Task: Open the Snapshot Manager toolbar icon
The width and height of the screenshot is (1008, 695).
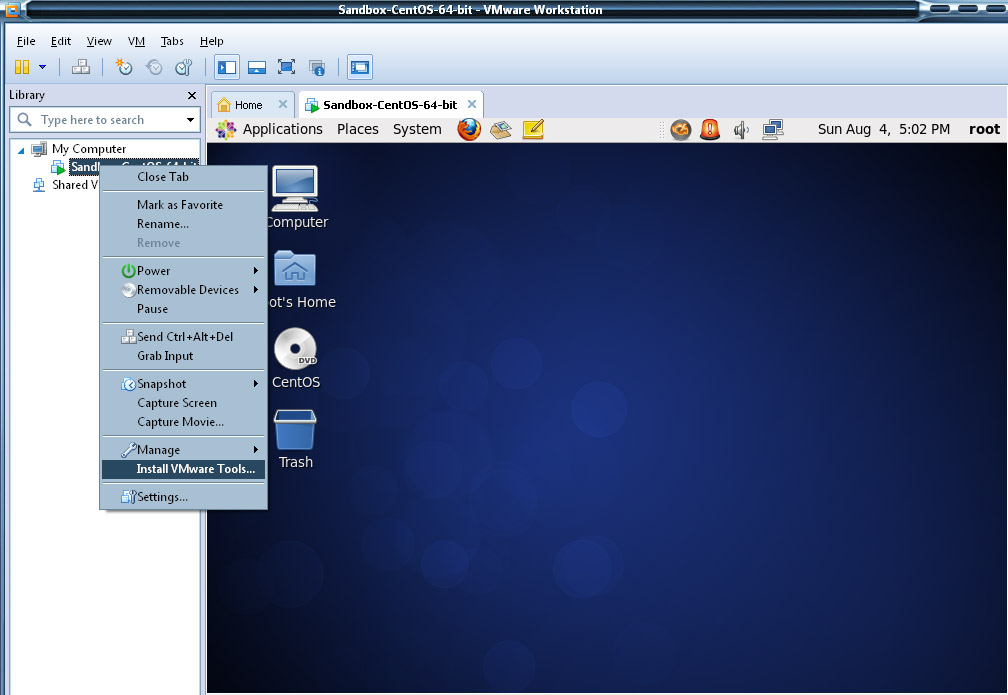Action: click(x=184, y=67)
